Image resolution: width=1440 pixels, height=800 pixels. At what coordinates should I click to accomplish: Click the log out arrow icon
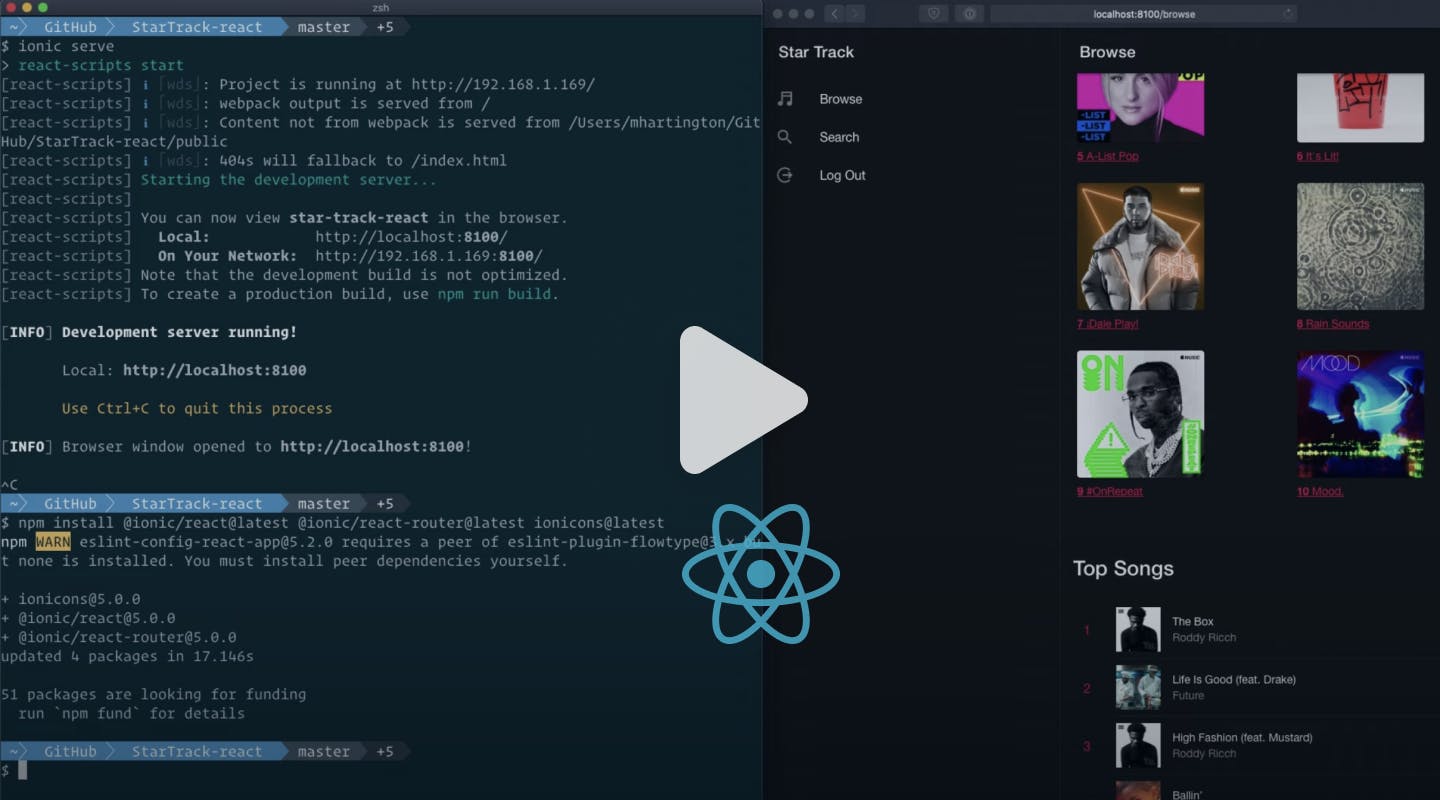(785, 175)
